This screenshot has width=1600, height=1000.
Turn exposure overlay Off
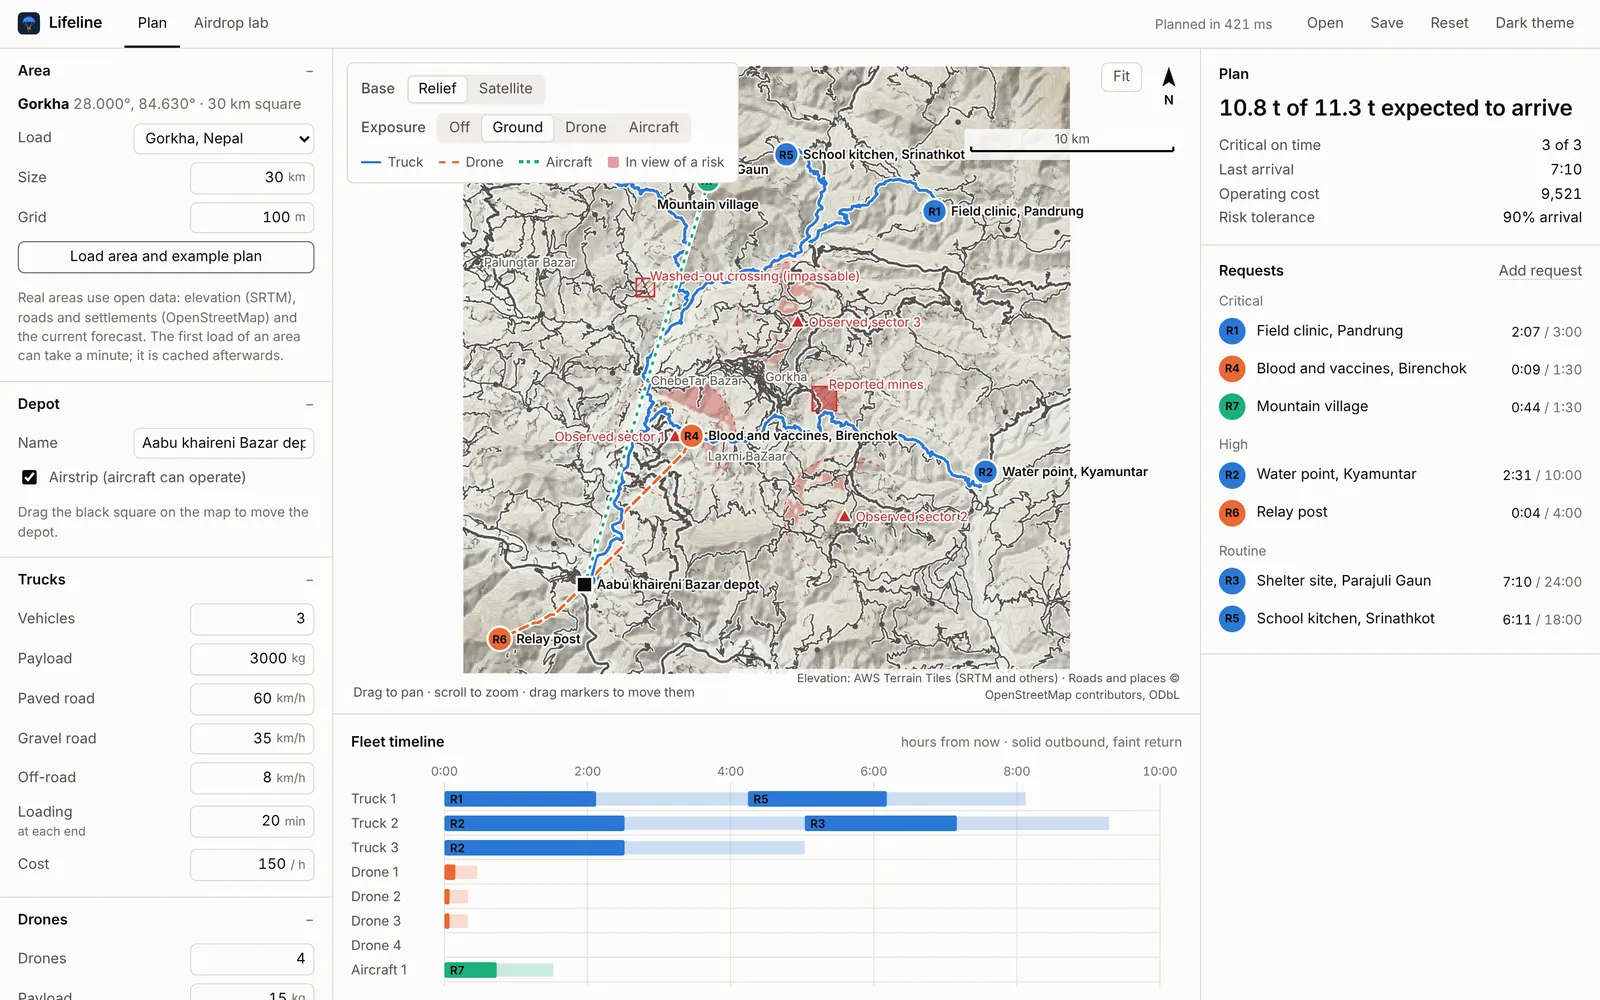459,127
